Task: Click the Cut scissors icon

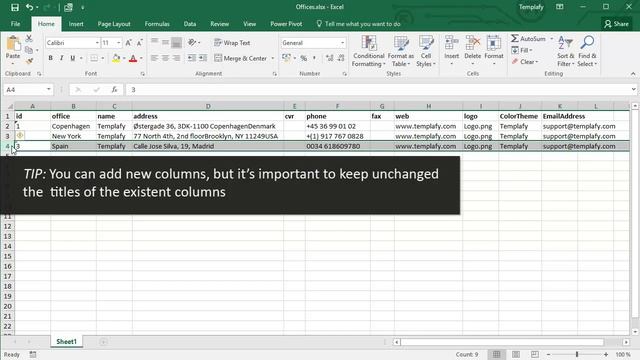Action: 29,39
